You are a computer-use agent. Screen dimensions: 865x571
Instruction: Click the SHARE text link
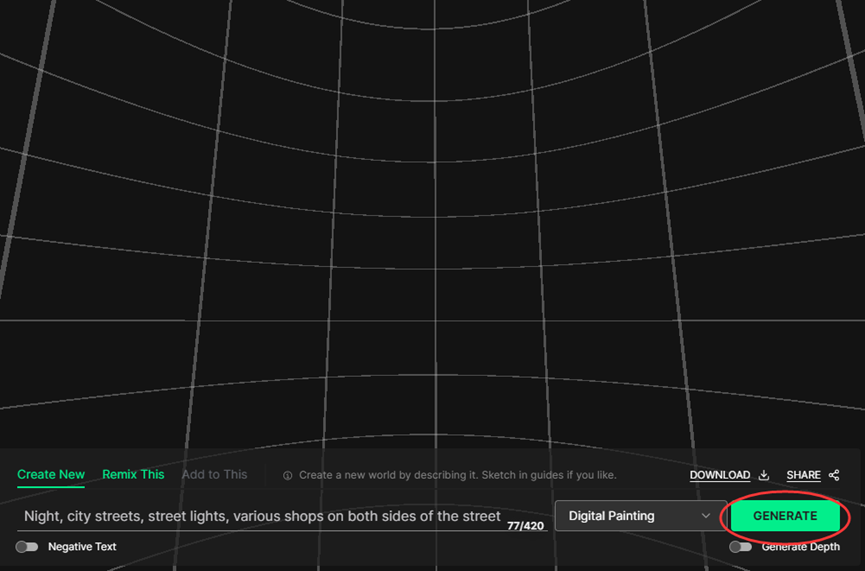point(803,475)
